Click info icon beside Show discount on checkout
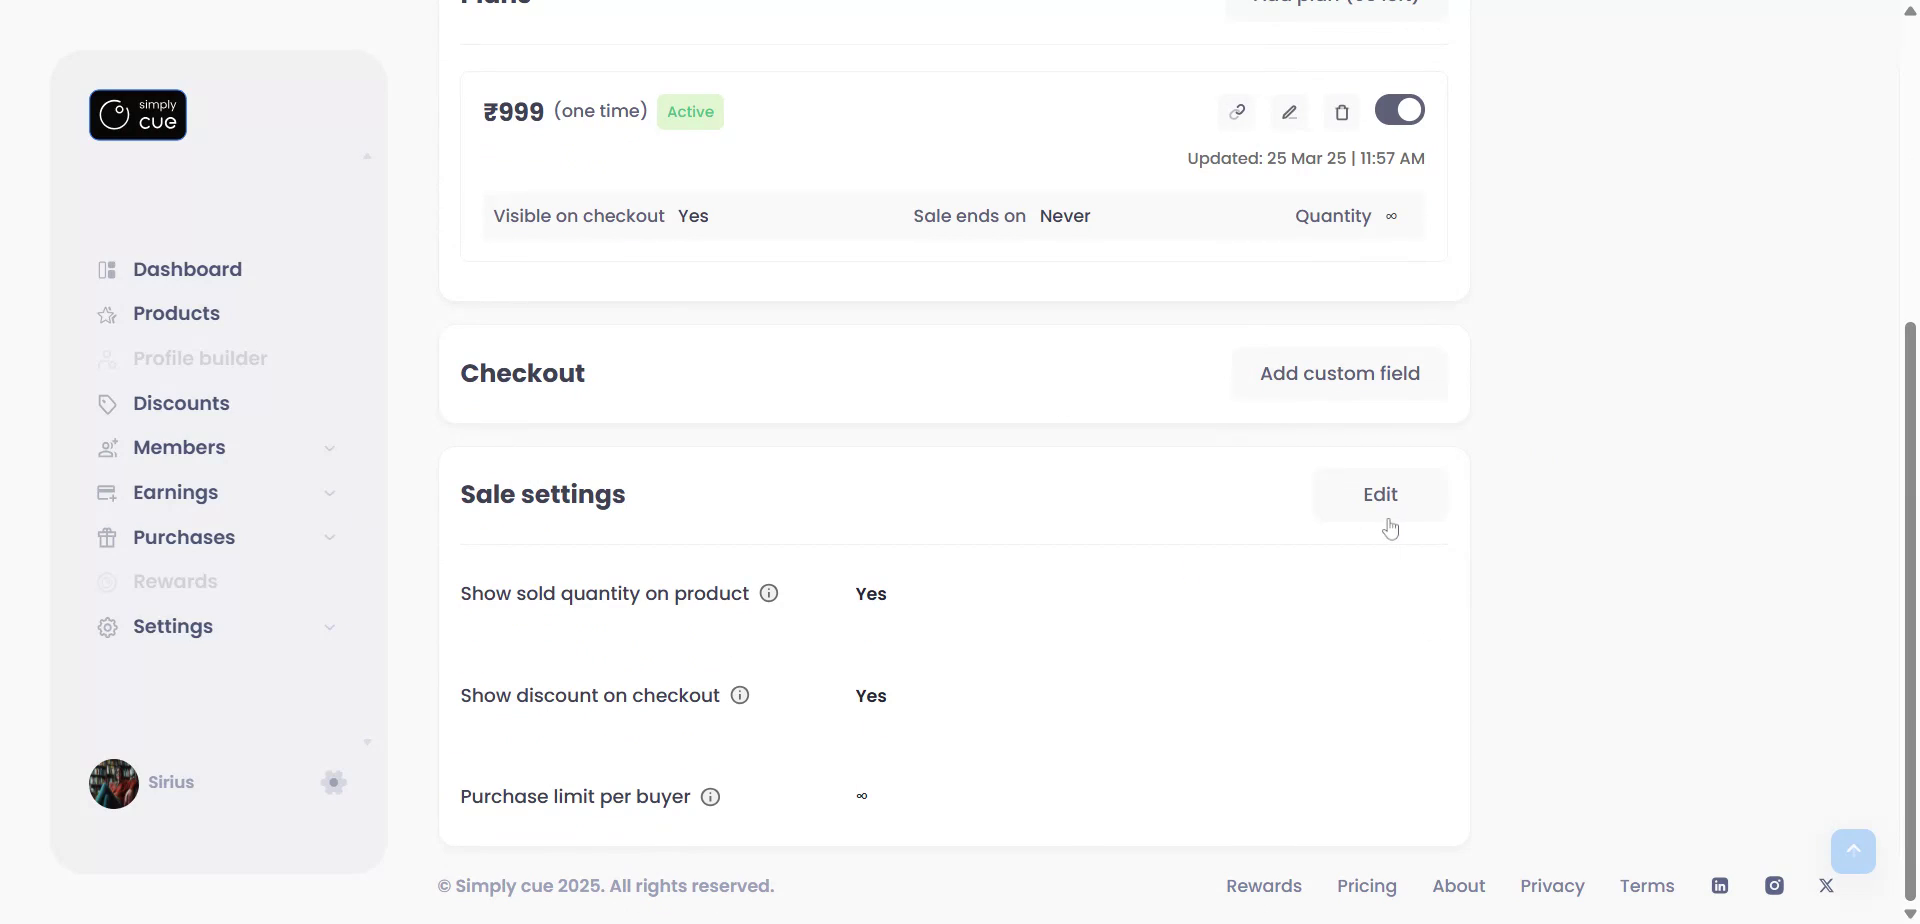This screenshot has width=1920, height=924. 740,695
